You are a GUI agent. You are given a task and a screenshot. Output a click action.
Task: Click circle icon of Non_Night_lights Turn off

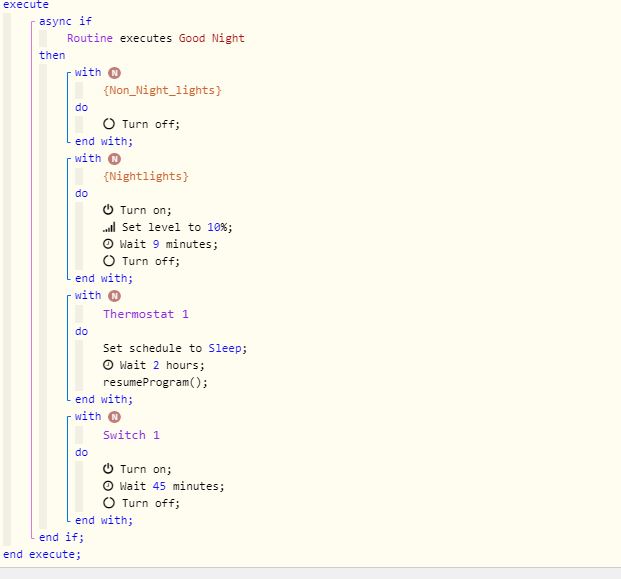coord(109,124)
